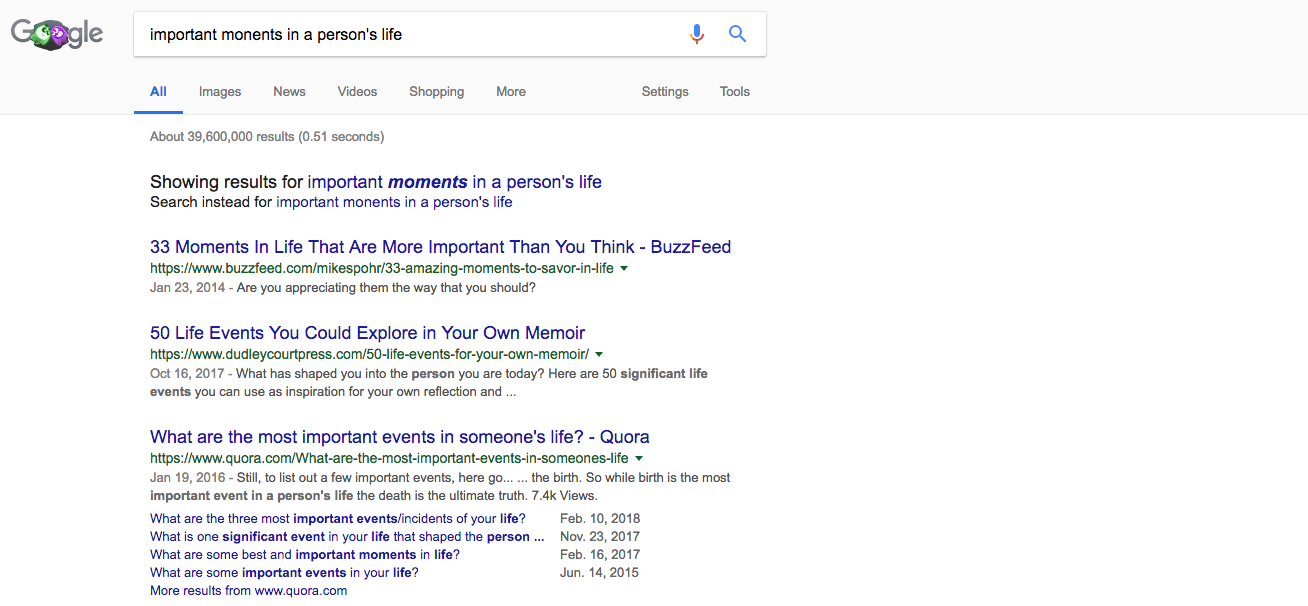Image resolution: width=1308 pixels, height=606 pixels.
Task: Click the quora.com green URL text
Action: [389, 459]
